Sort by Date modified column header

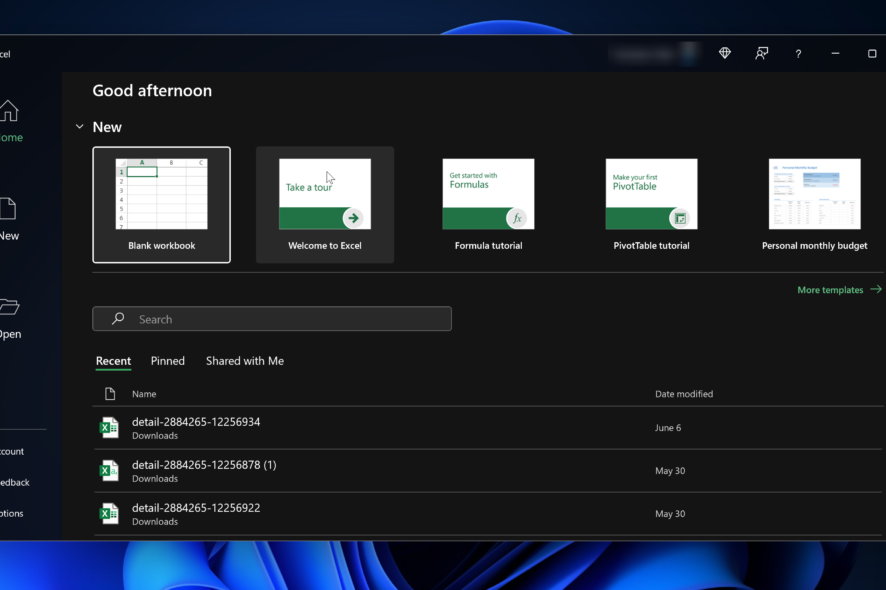pos(684,394)
